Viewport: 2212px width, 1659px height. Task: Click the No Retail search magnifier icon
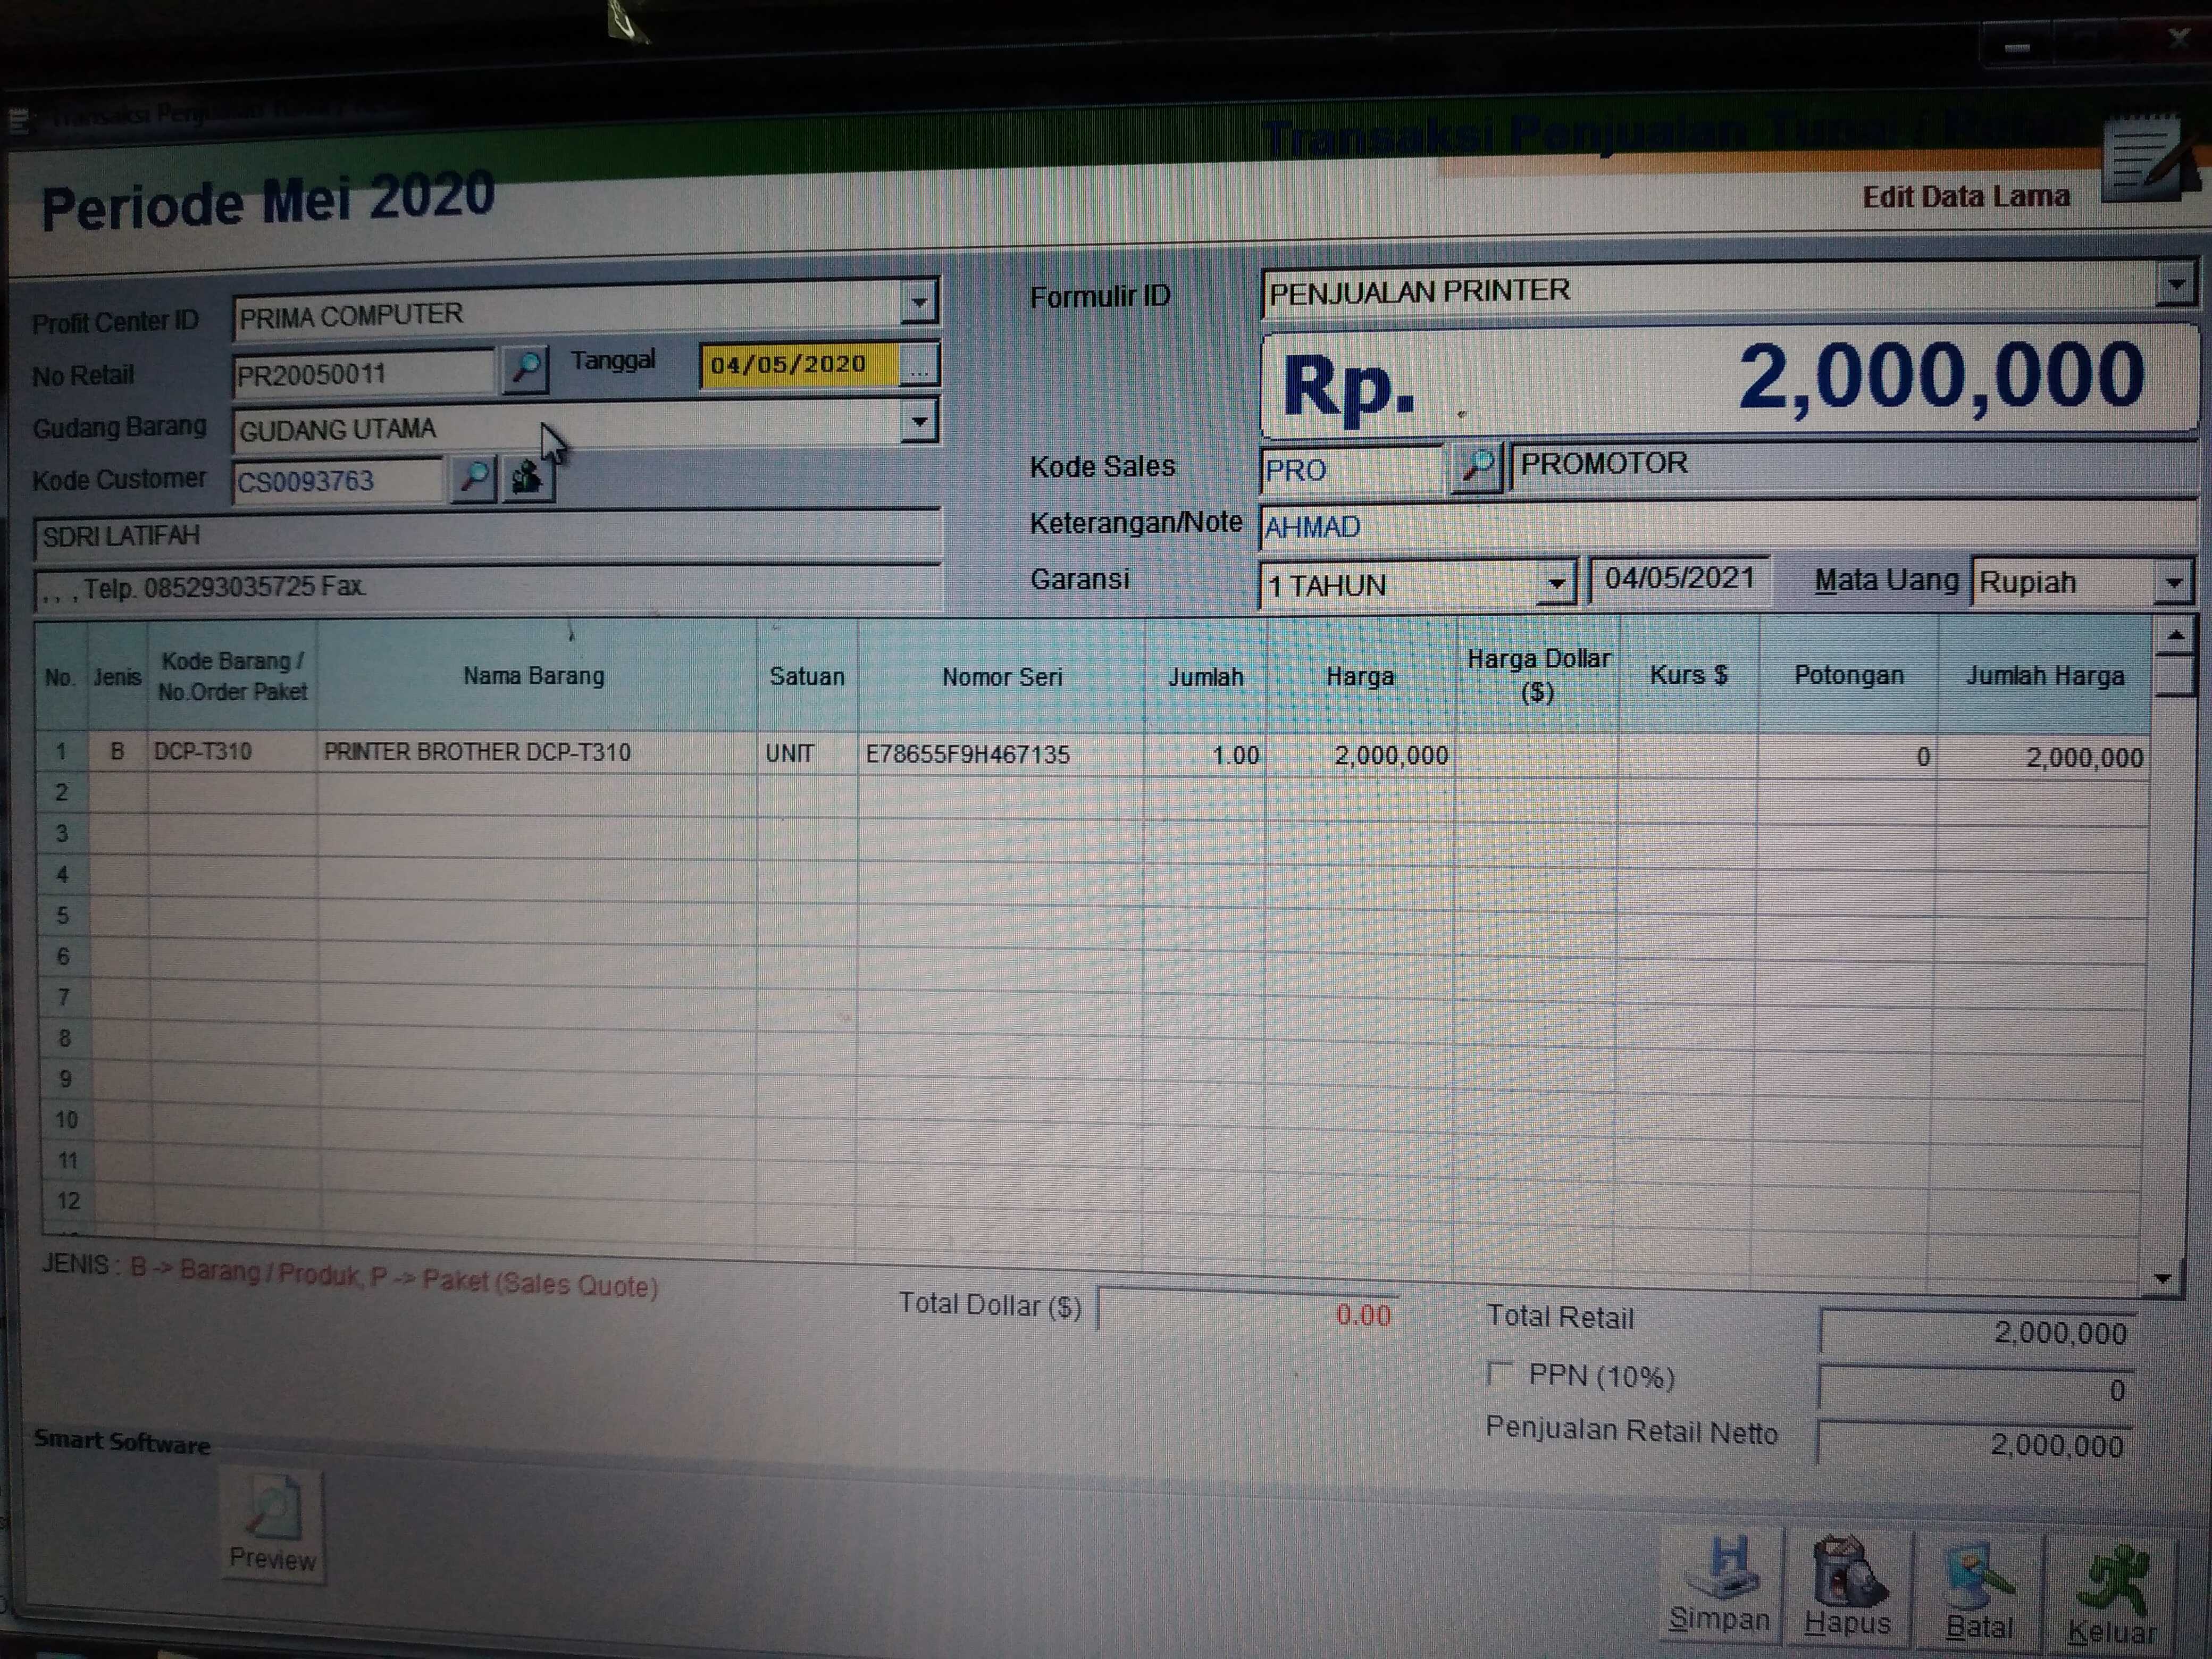click(525, 369)
